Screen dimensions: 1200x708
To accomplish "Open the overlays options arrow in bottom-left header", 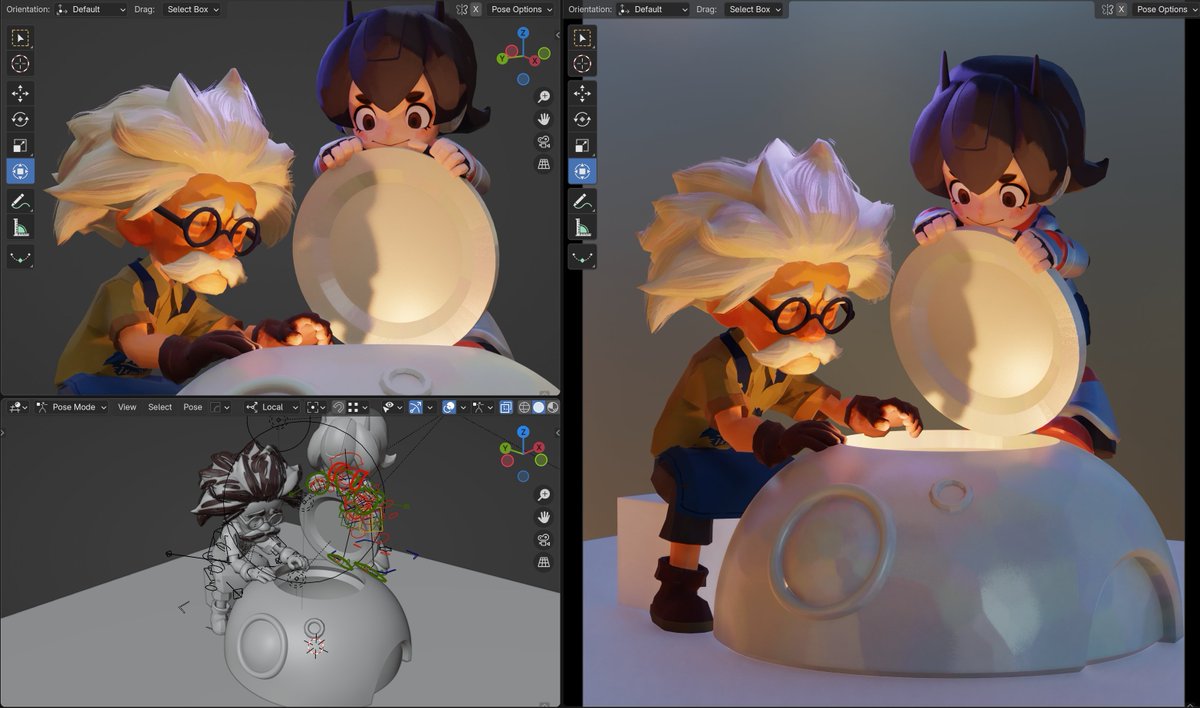I will click(x=463, y=407).
